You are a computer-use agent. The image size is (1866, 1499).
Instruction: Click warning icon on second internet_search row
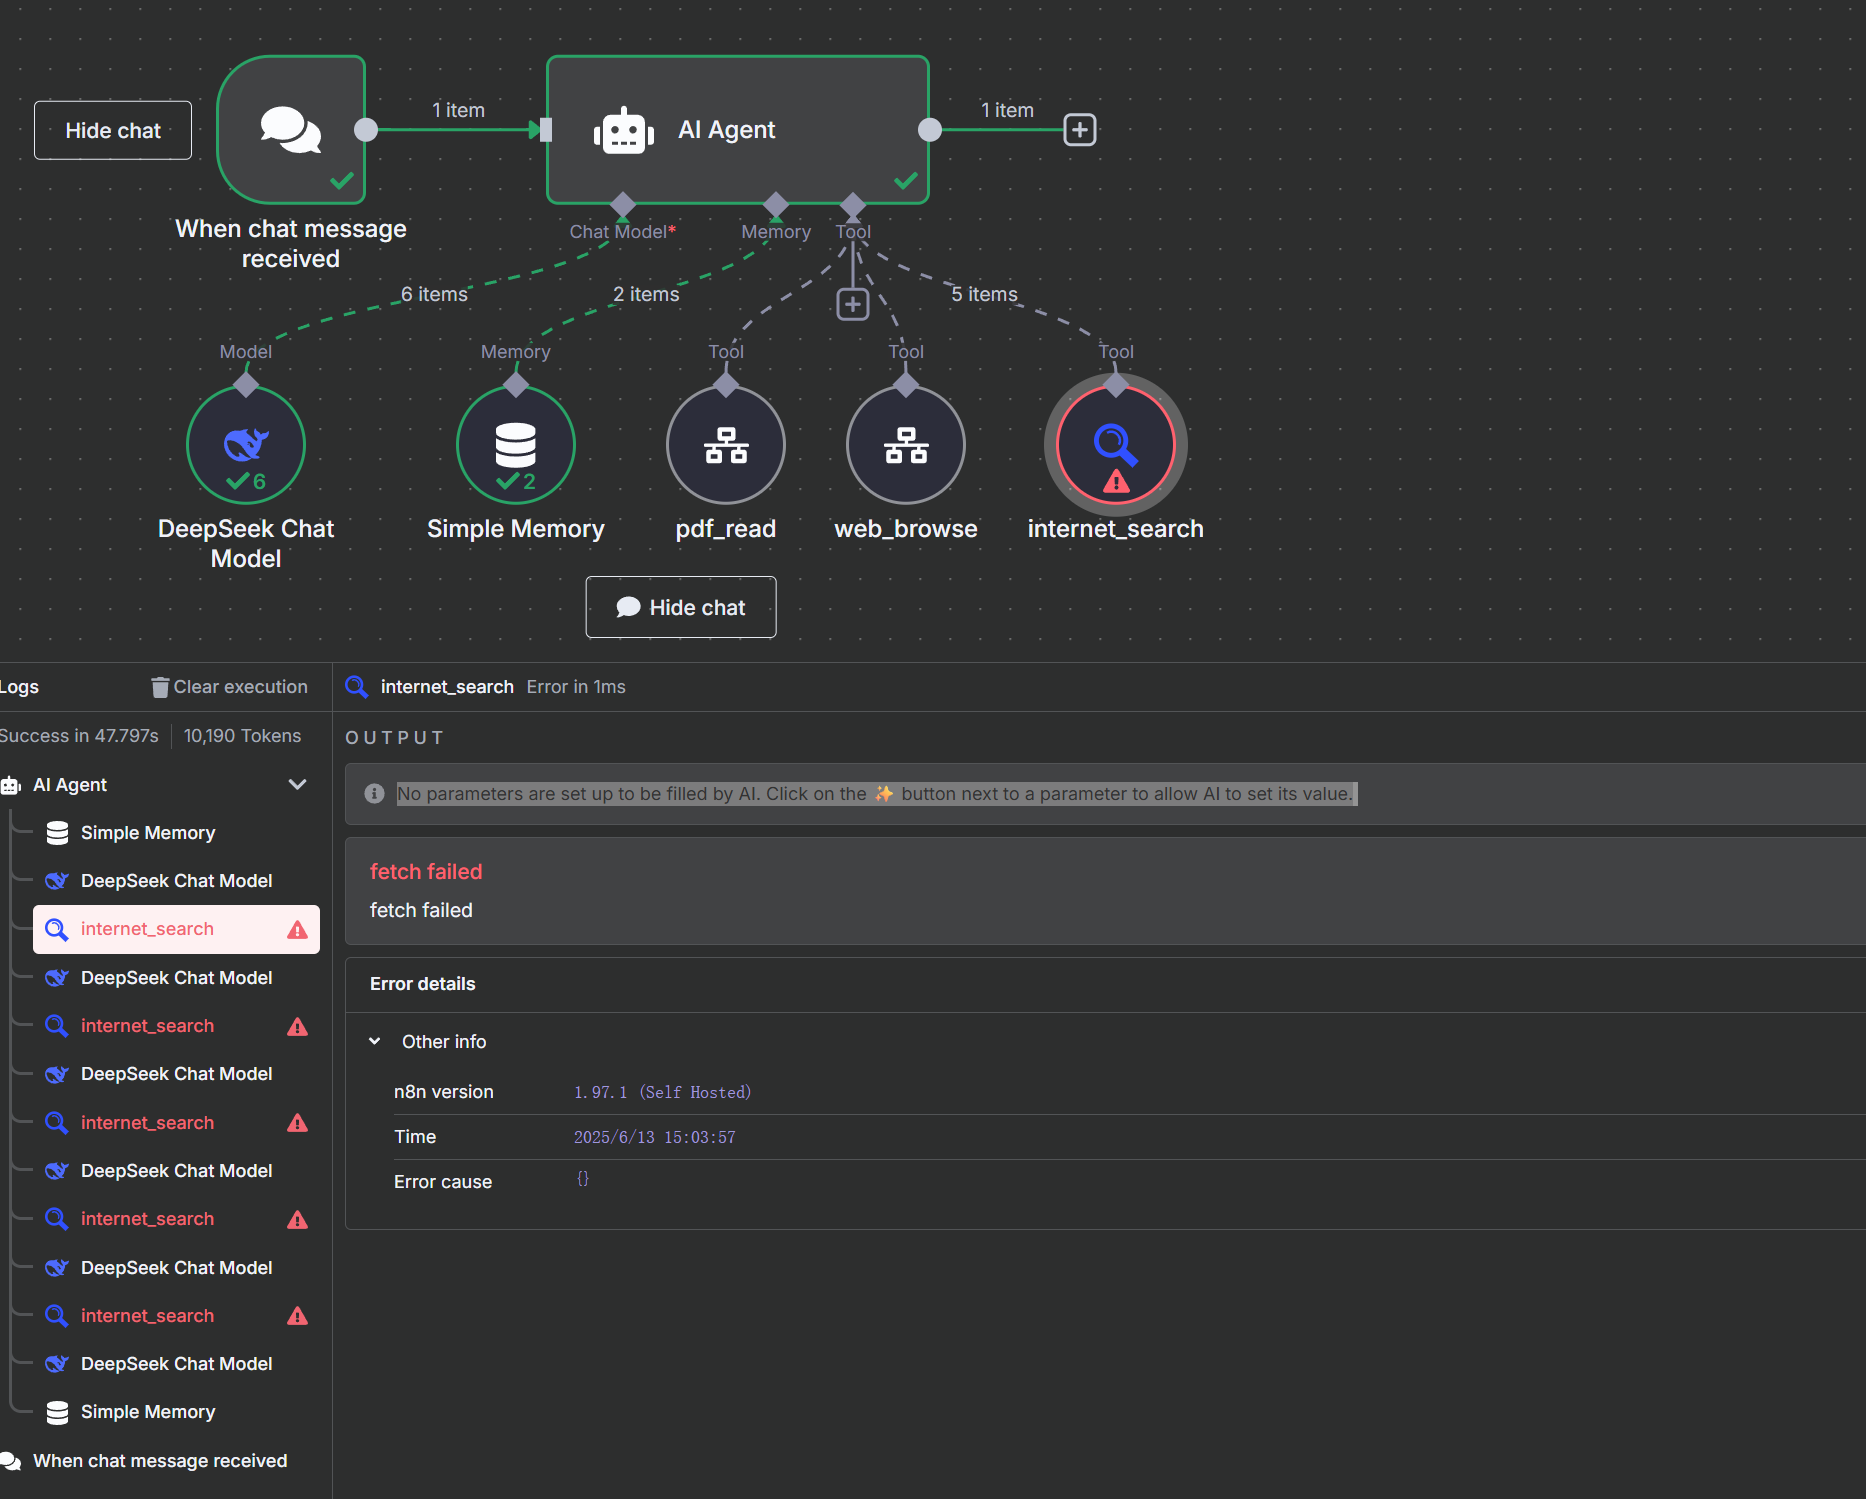(297, 1027)
